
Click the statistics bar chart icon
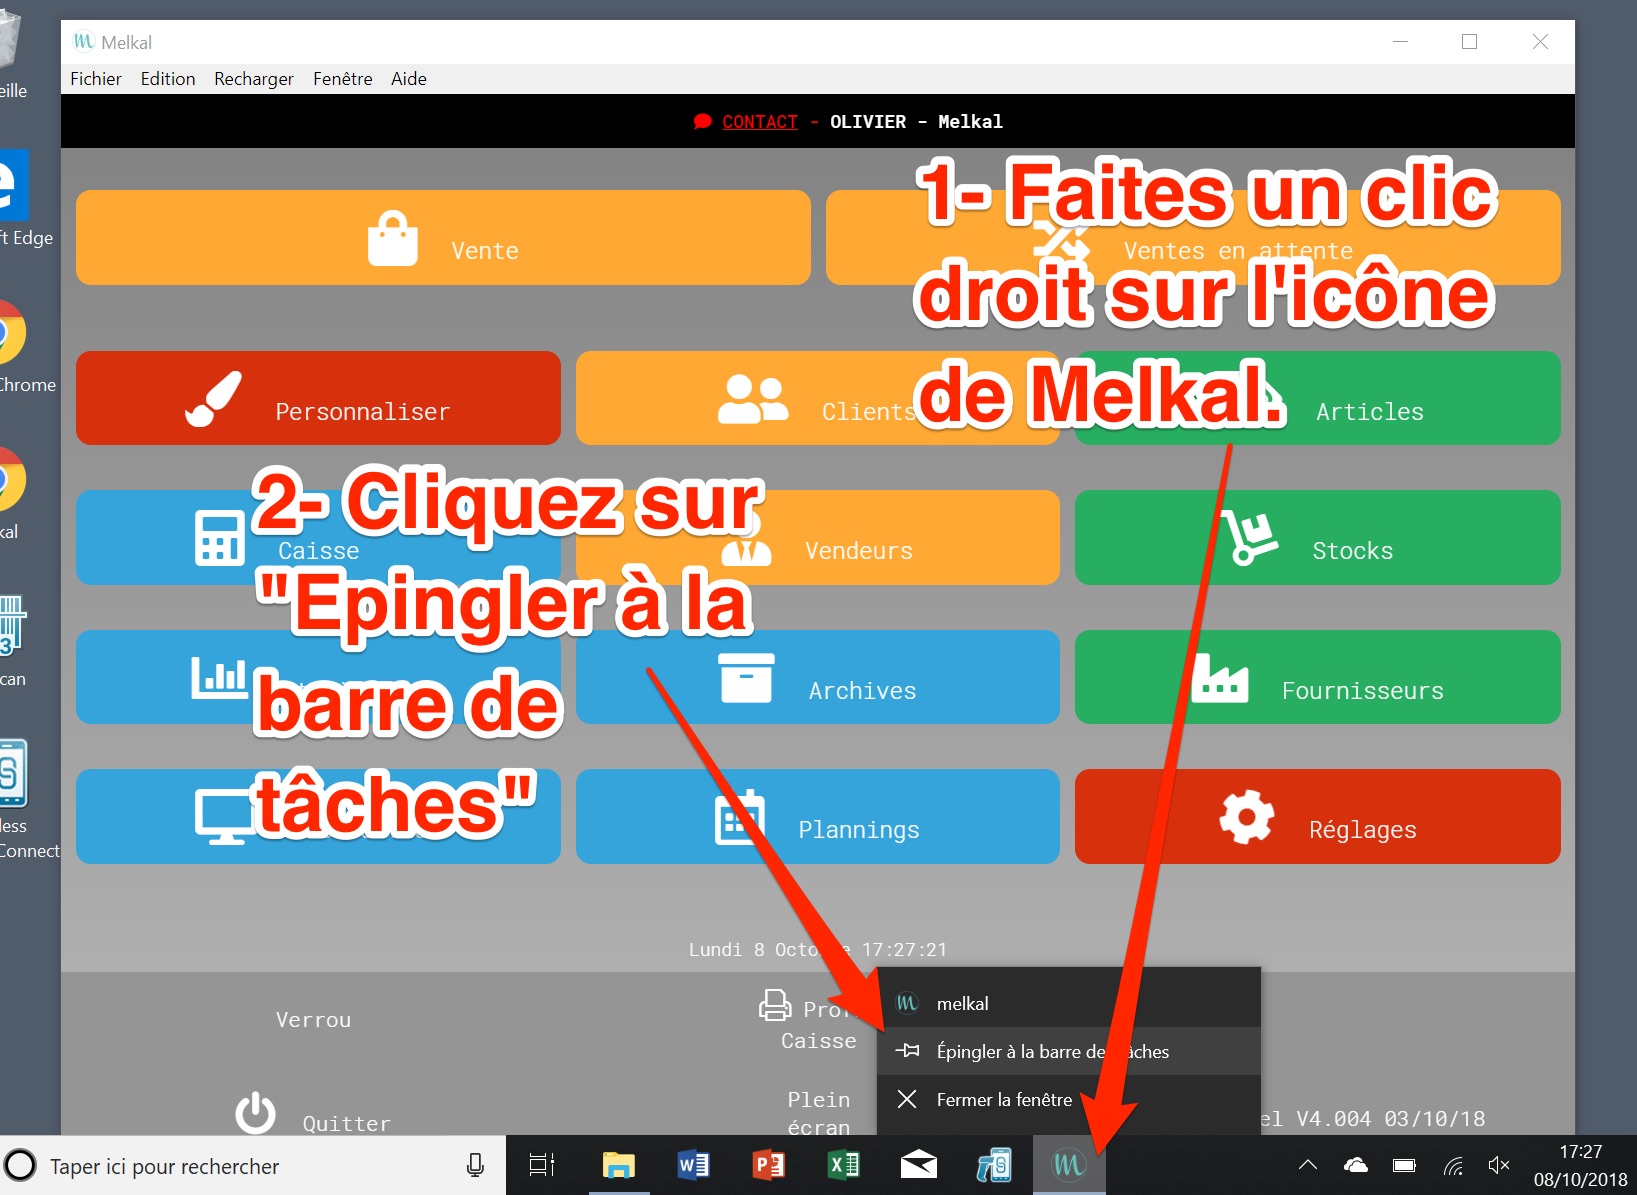pos(219,678)
